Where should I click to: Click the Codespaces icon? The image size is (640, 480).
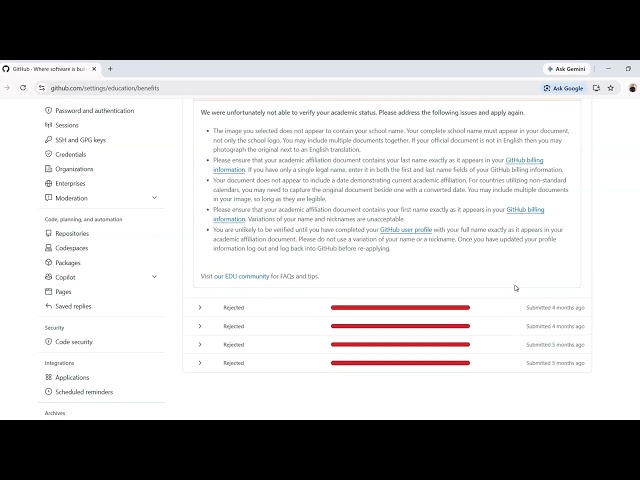(x=49, y=248)
